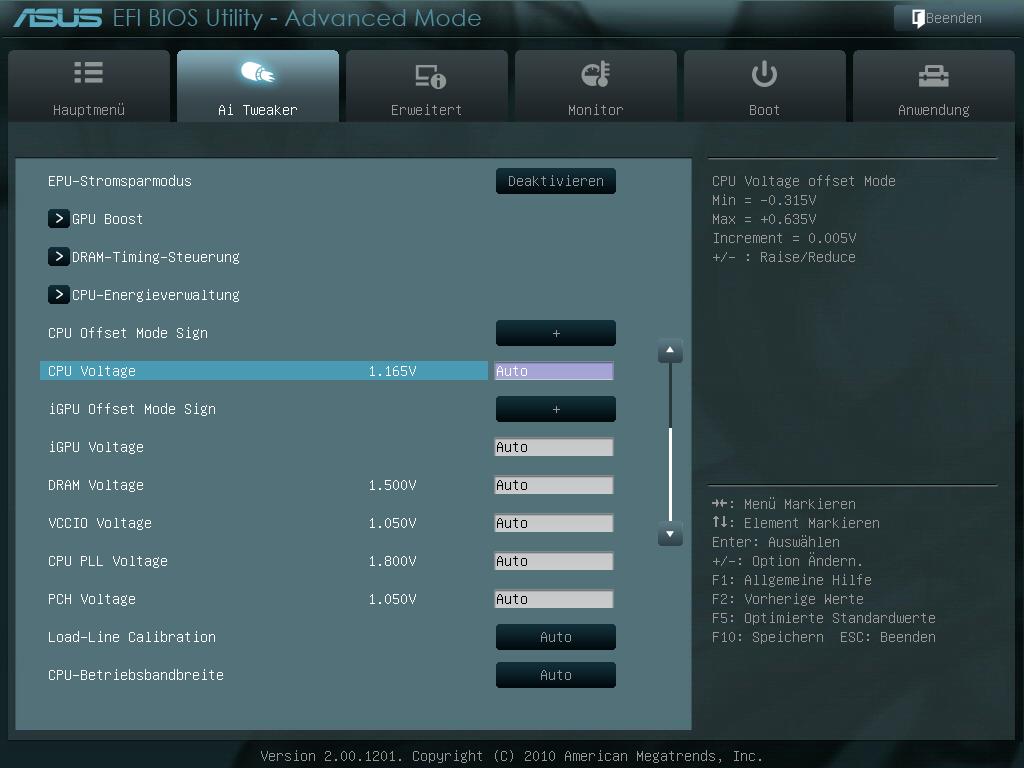Viewport: 1024px width, 768px height.
Task: Select the CPU-Energieverwaltung entry
Action: (155, 295)
